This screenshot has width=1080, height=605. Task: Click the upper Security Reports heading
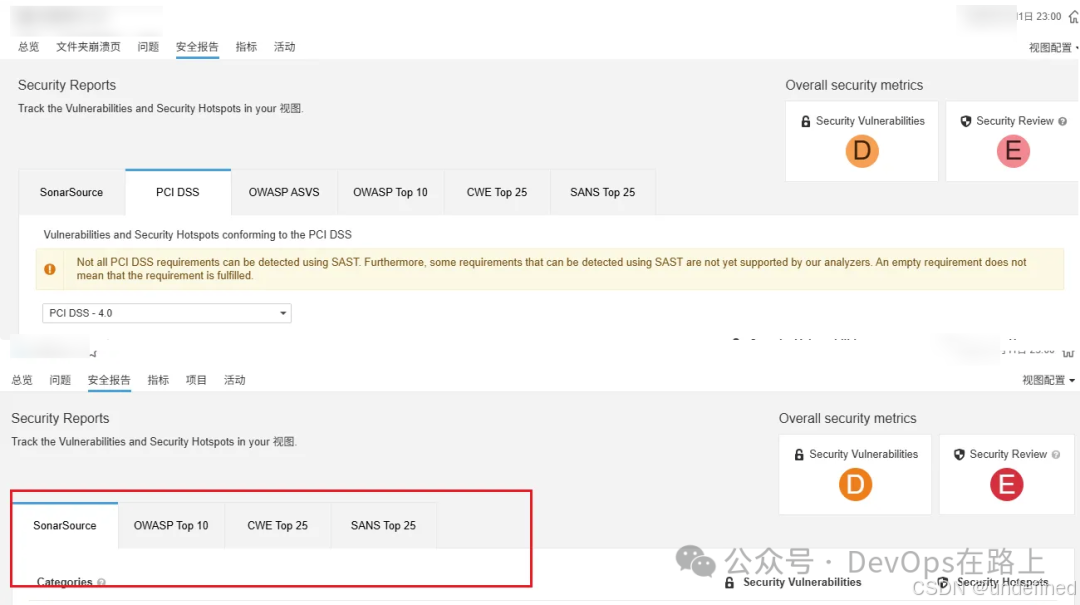click(x=67, y=85)
